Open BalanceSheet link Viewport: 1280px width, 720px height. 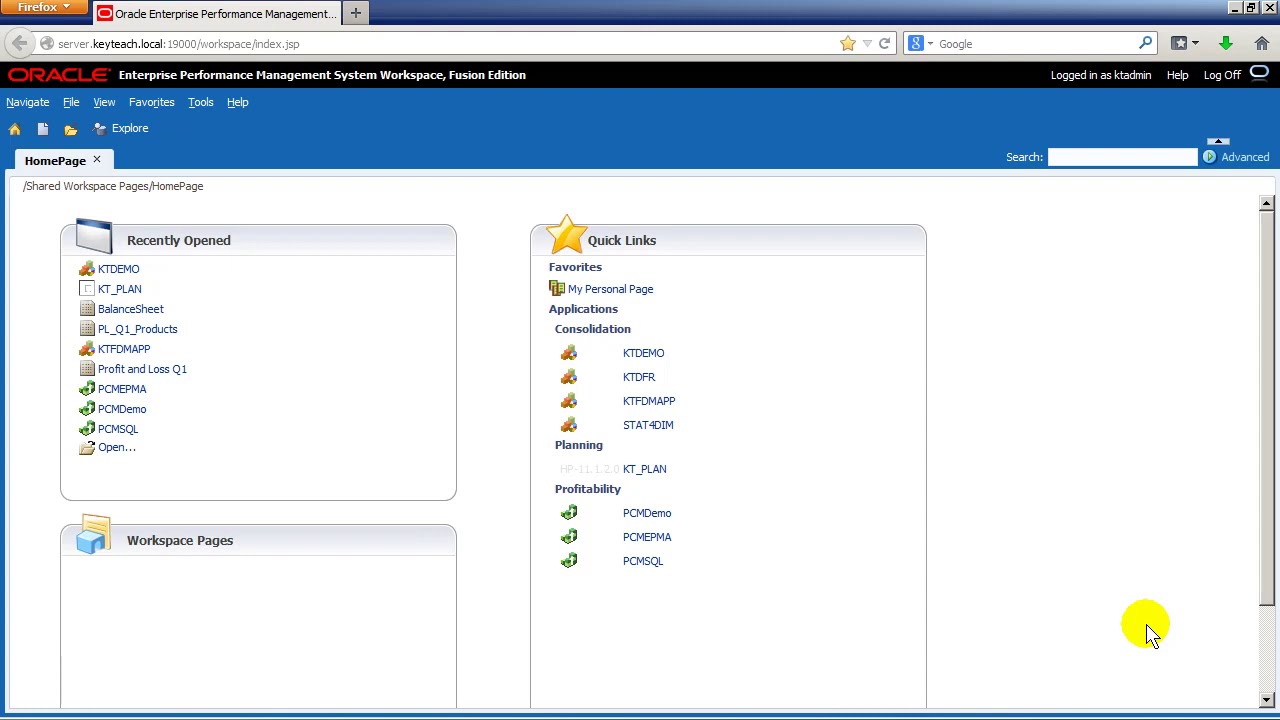click(x=131, y=309)
